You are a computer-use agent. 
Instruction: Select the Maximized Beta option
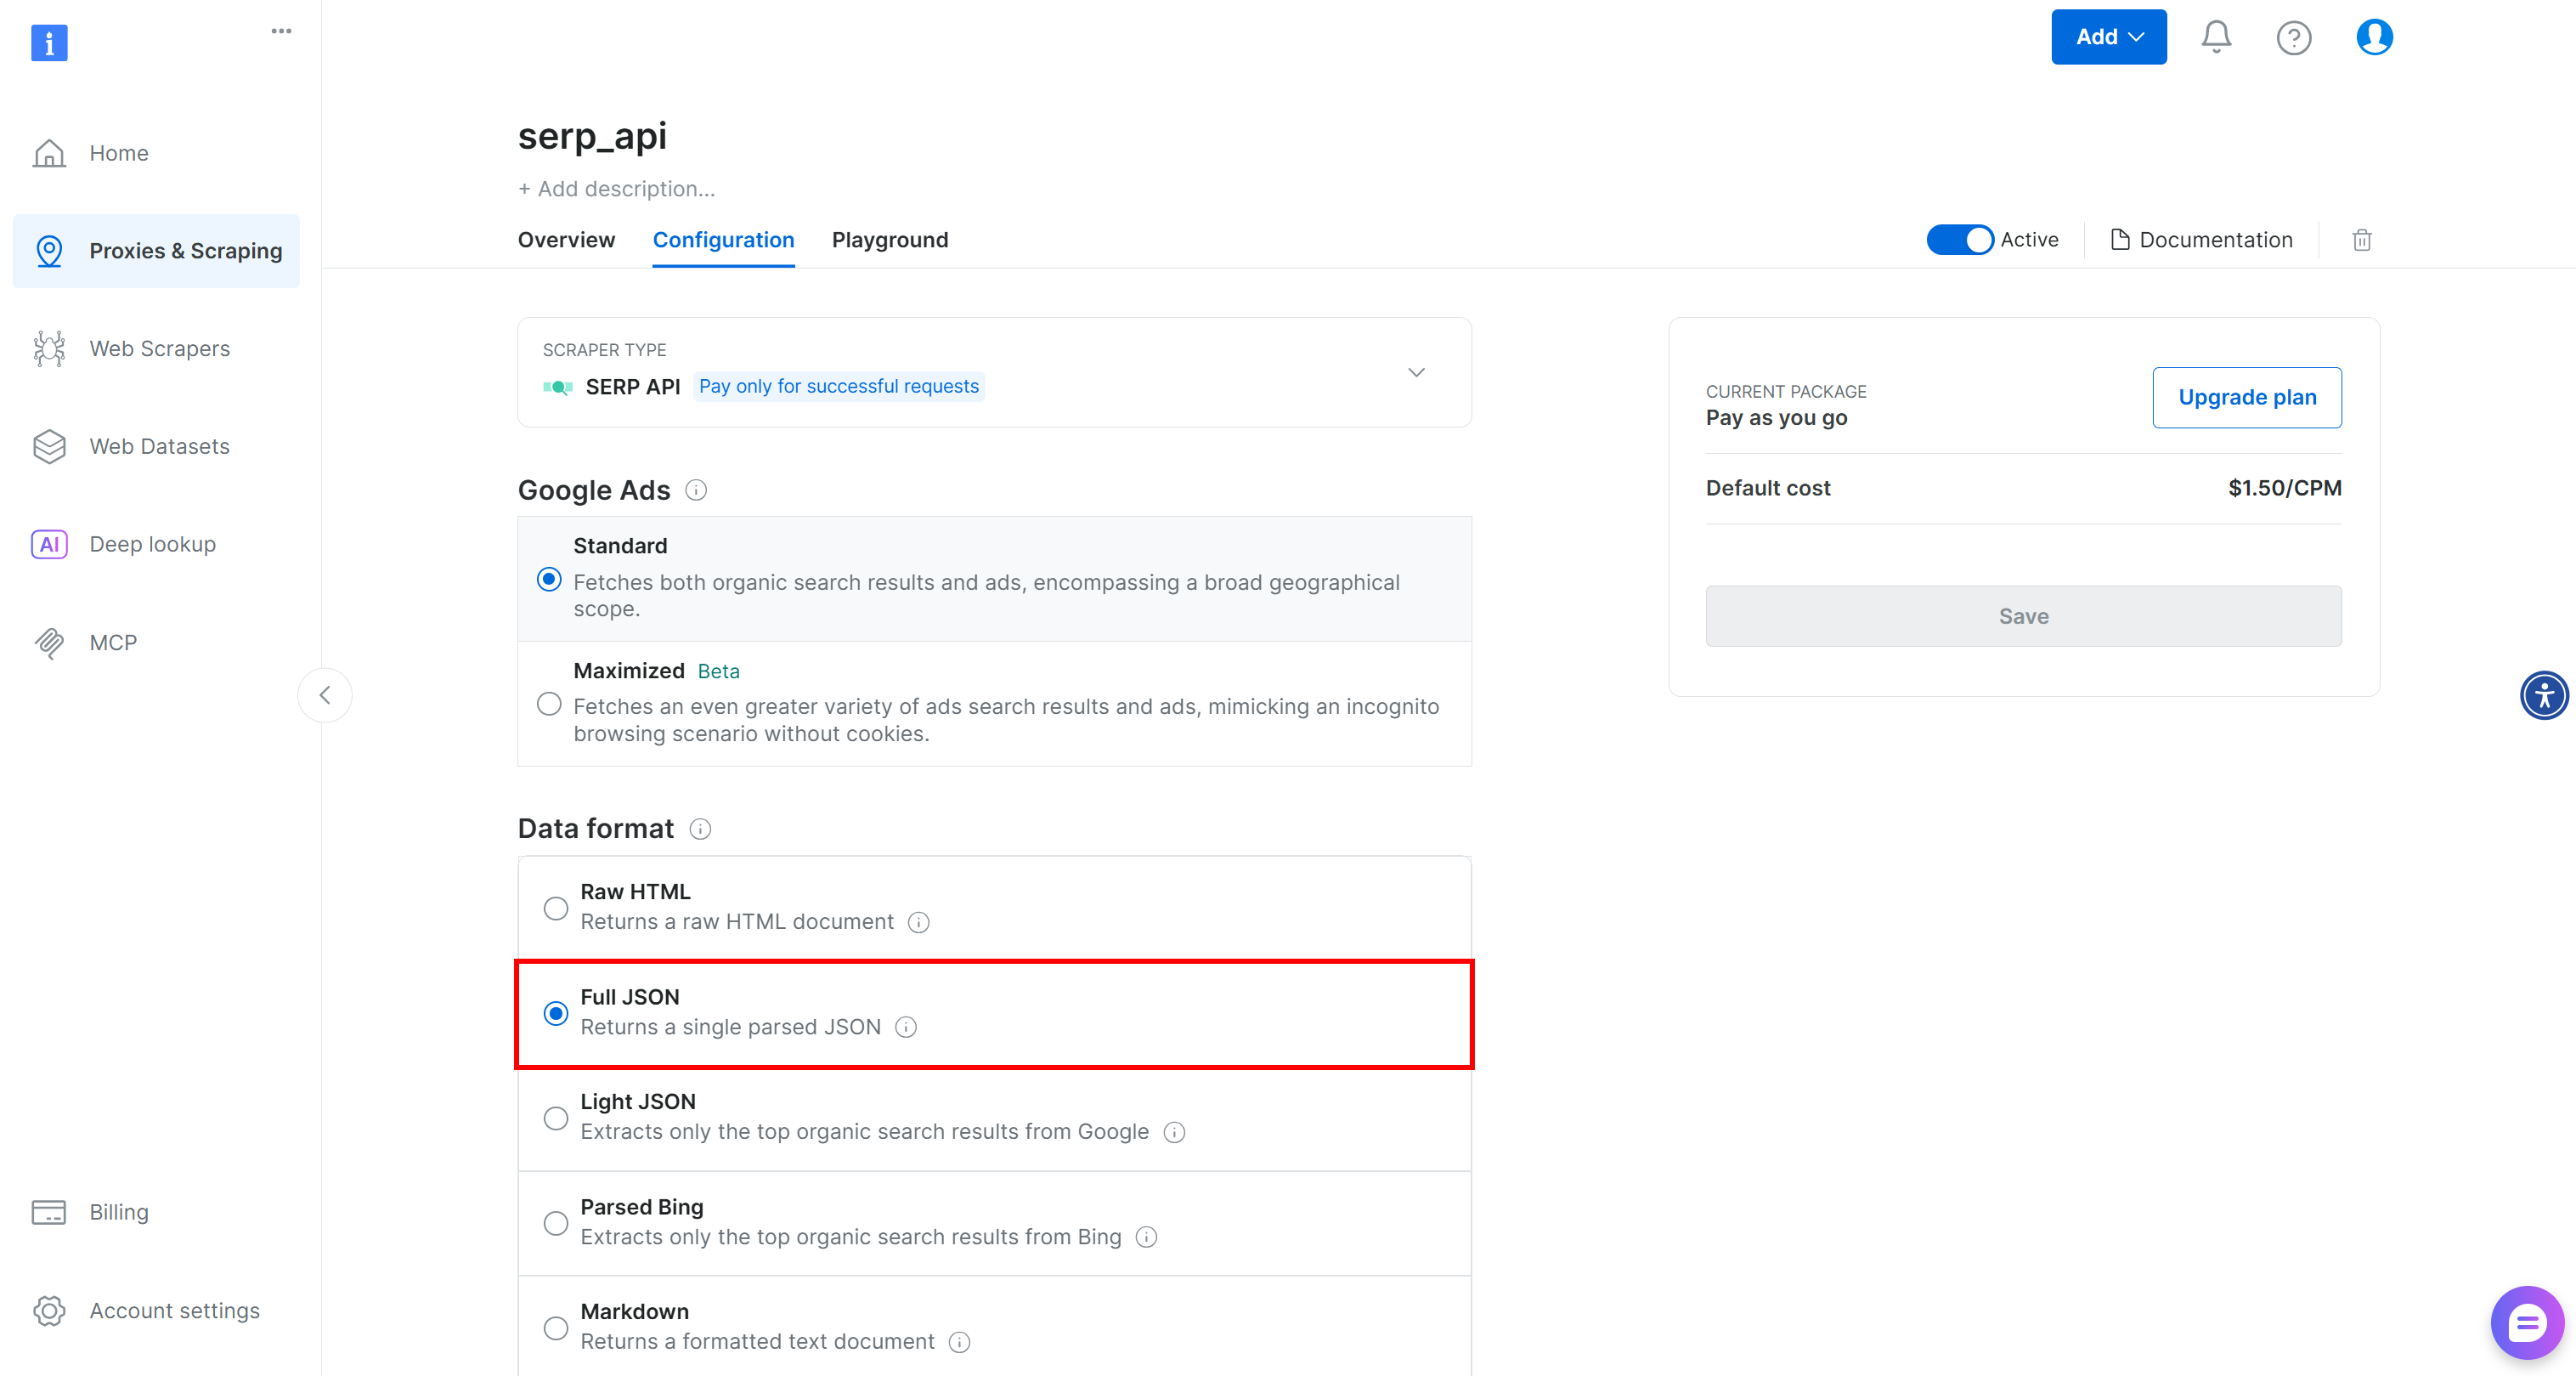point(548,705)
